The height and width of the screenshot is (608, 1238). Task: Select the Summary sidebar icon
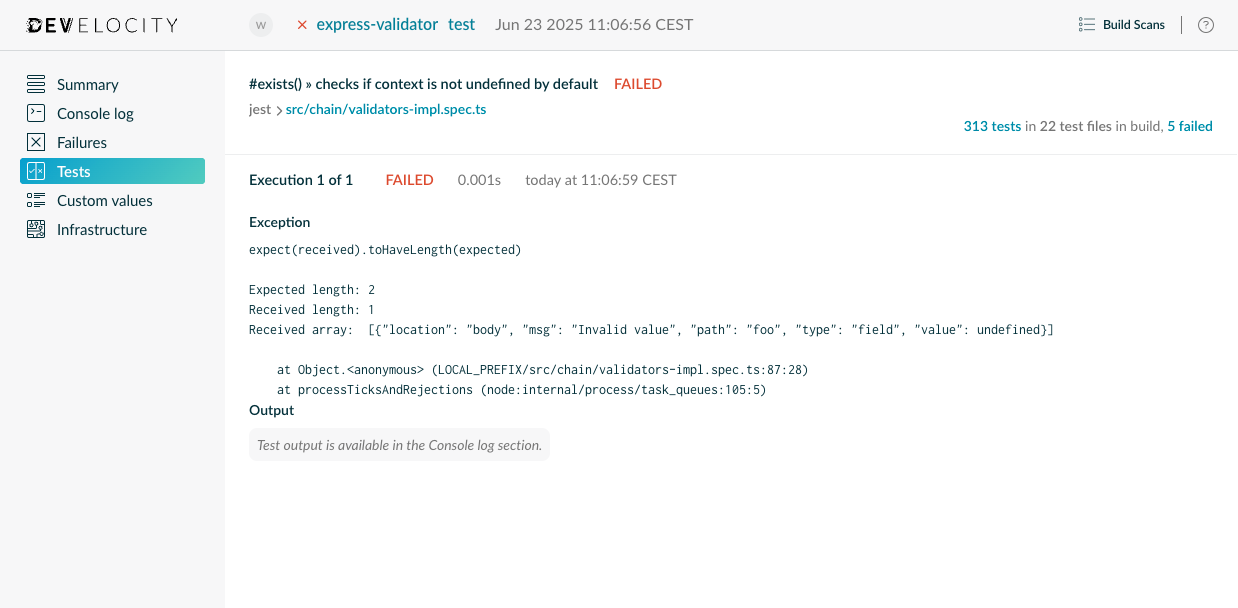coord(36,84)
